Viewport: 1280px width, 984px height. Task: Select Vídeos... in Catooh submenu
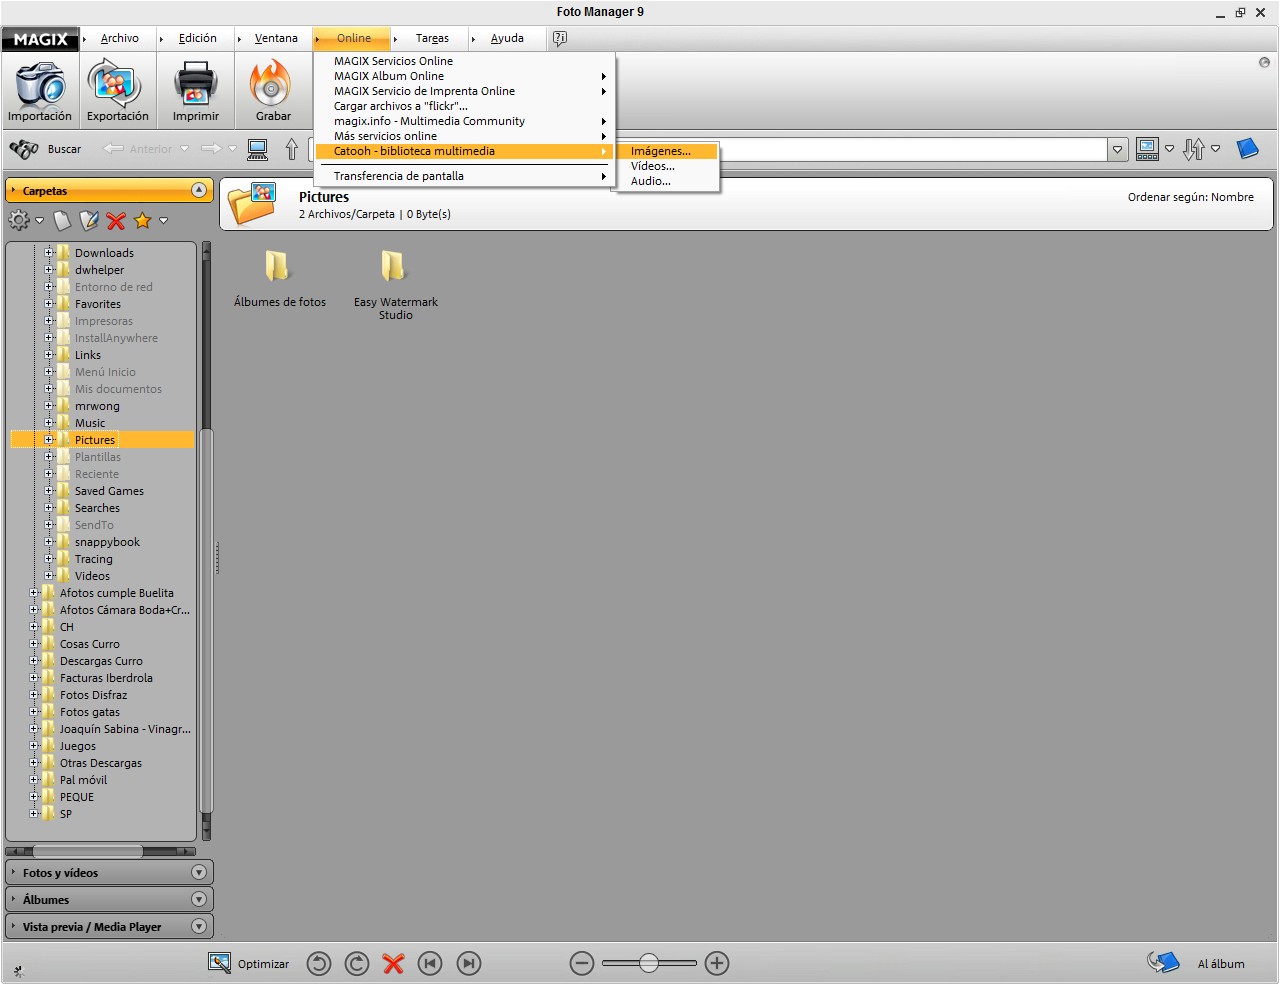668,166
